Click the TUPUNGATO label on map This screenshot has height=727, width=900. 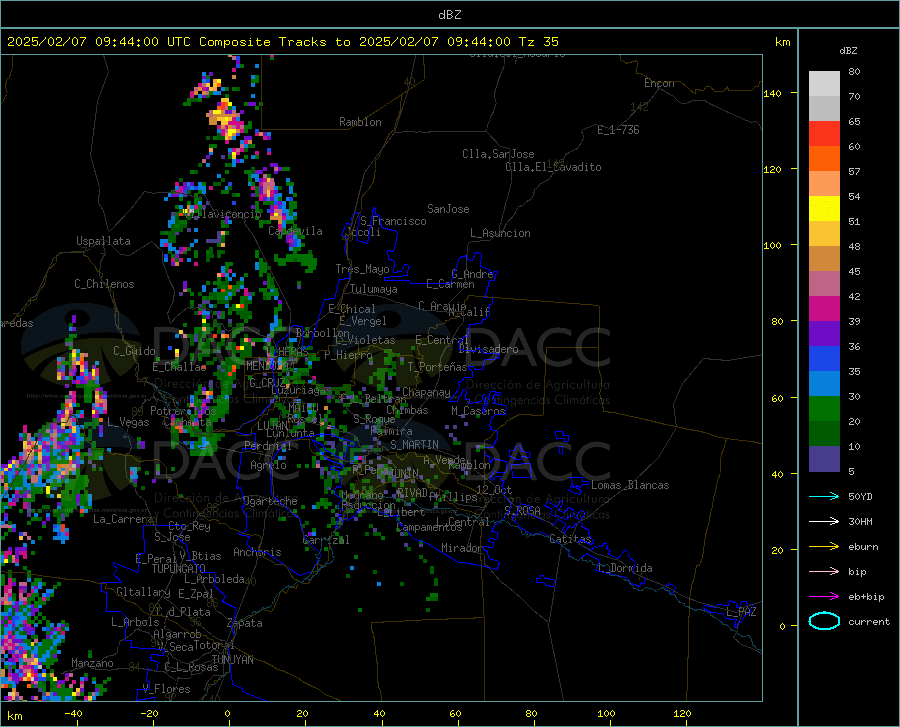(x=179, y=569)
